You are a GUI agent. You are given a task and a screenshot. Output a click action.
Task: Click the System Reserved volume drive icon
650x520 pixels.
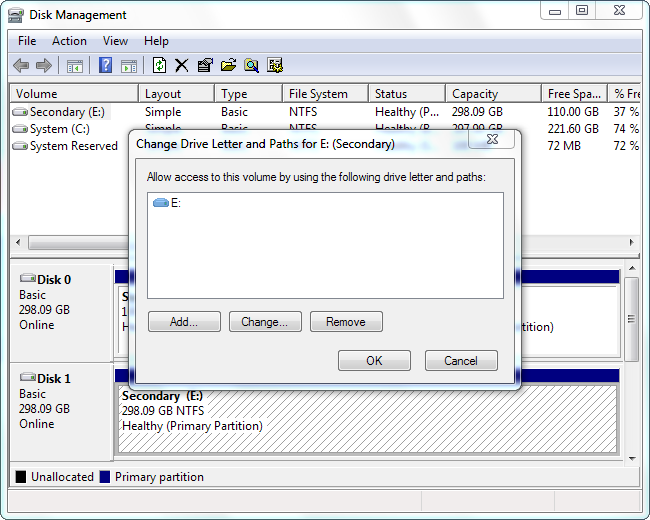pyautogui.click(x=20, y=146)
